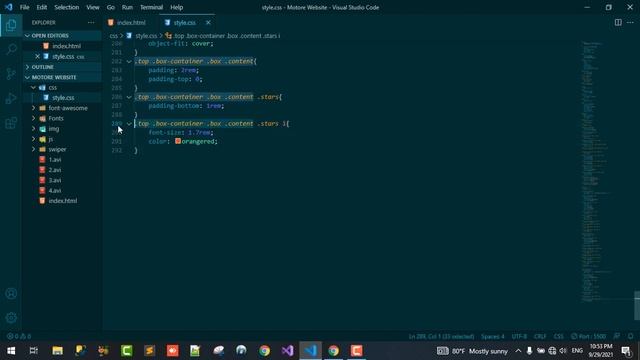The height and width of the screenshot is (360, 640).
Task: Switch to the style.css tab
Action: [184, 22]
